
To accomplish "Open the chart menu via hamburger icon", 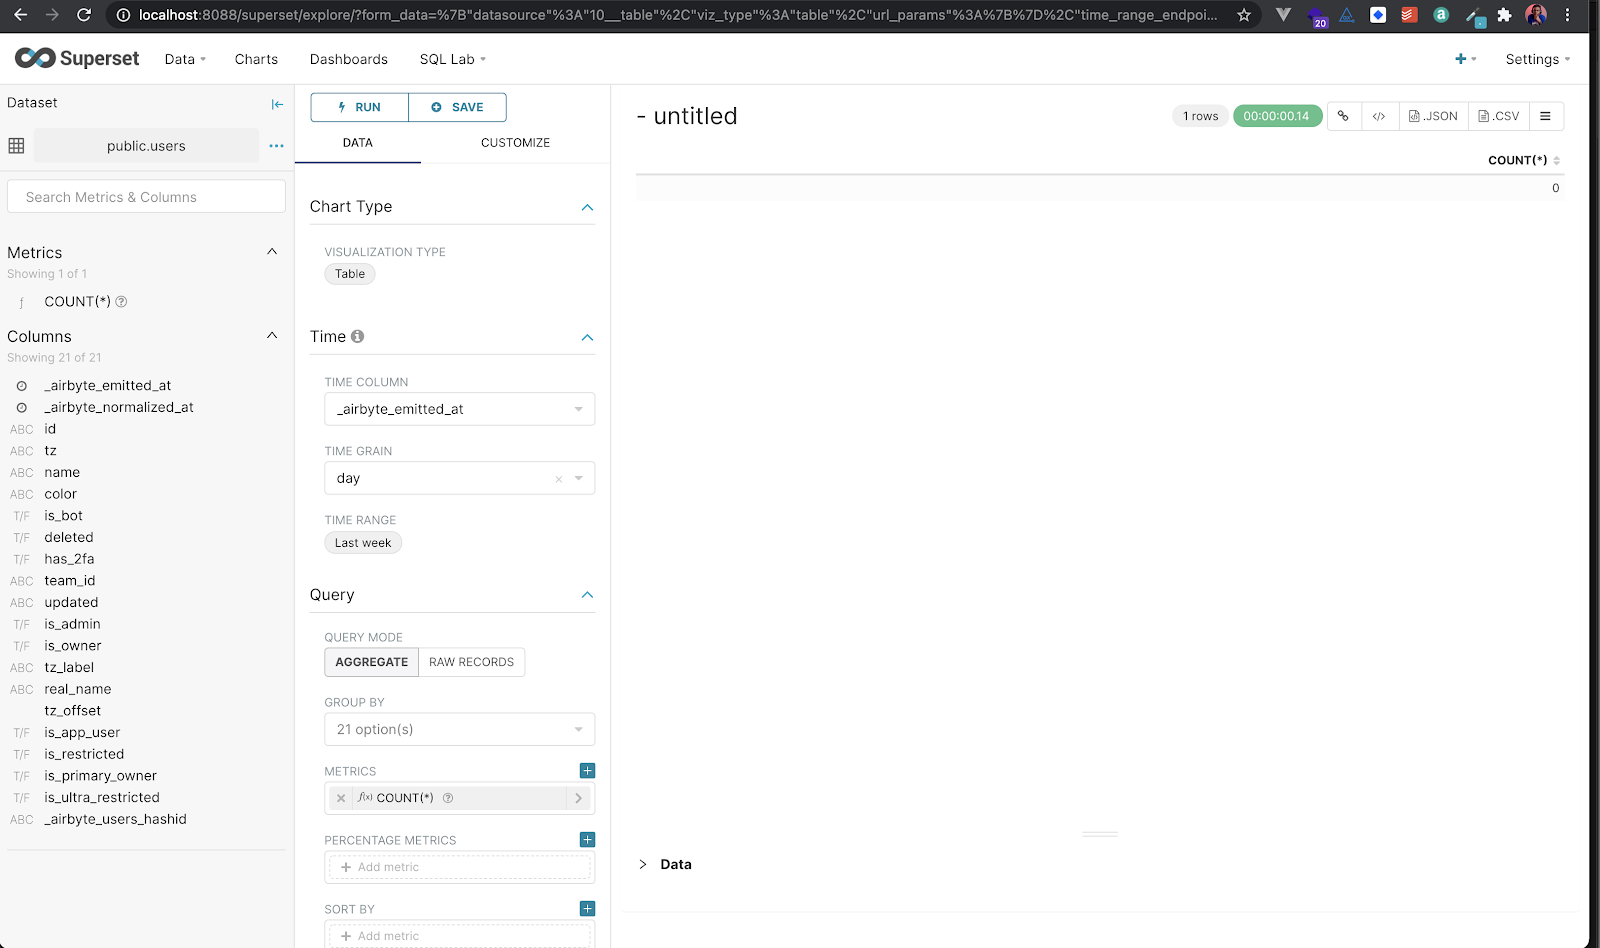I will (1546, 115).
